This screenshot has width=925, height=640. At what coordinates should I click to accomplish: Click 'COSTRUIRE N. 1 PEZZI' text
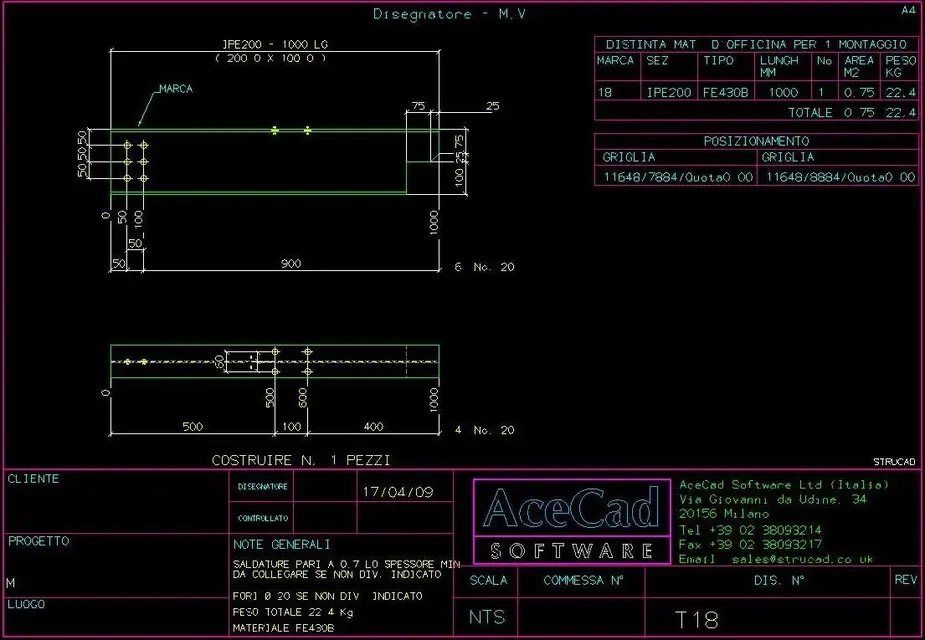(x=301, y=460)
